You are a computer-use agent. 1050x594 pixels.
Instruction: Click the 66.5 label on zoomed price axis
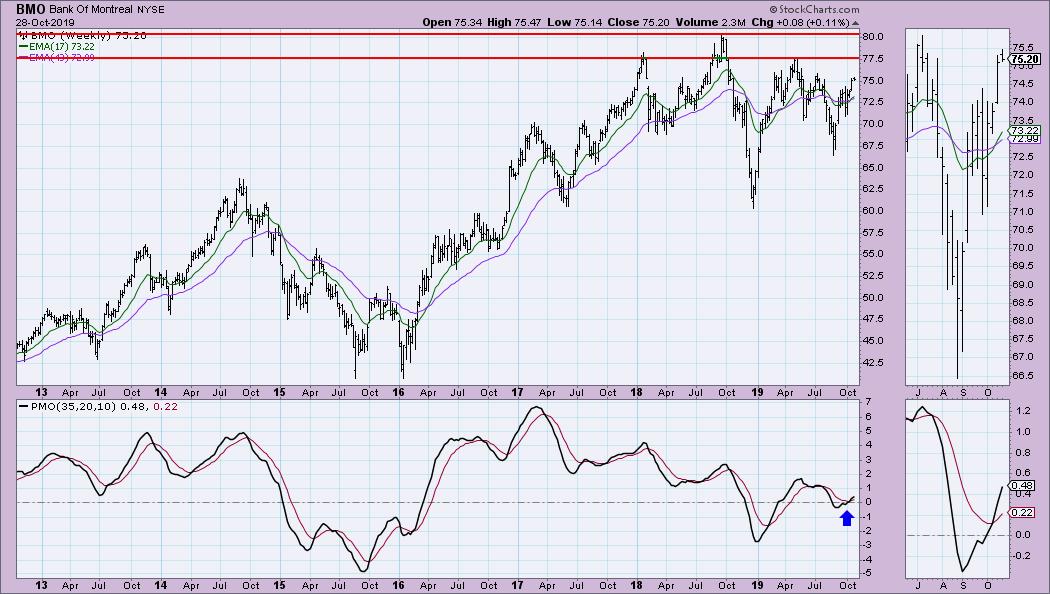point(1023,375)
